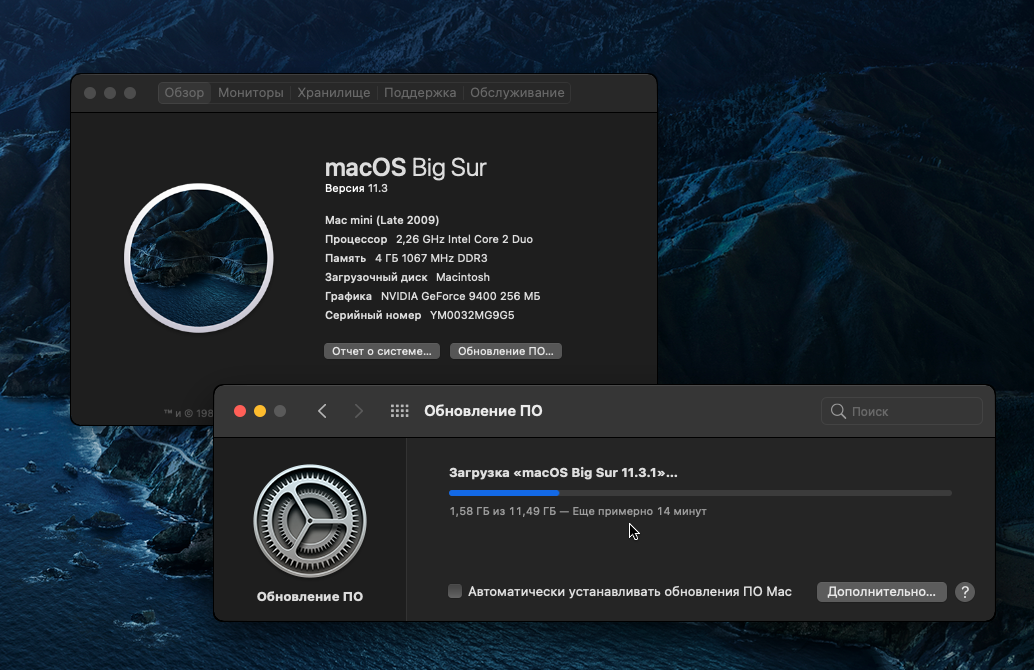Viewport: 1034px width, 670px height.
Task: Click the NVIDIA GeForce 9400 256 МБ text
Action: pos(460,297)
